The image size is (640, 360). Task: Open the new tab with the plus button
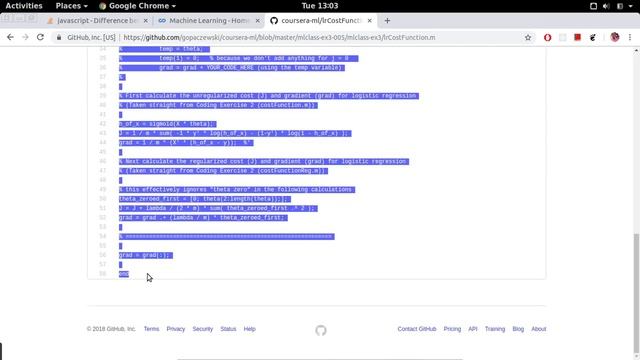click(387, 20)
